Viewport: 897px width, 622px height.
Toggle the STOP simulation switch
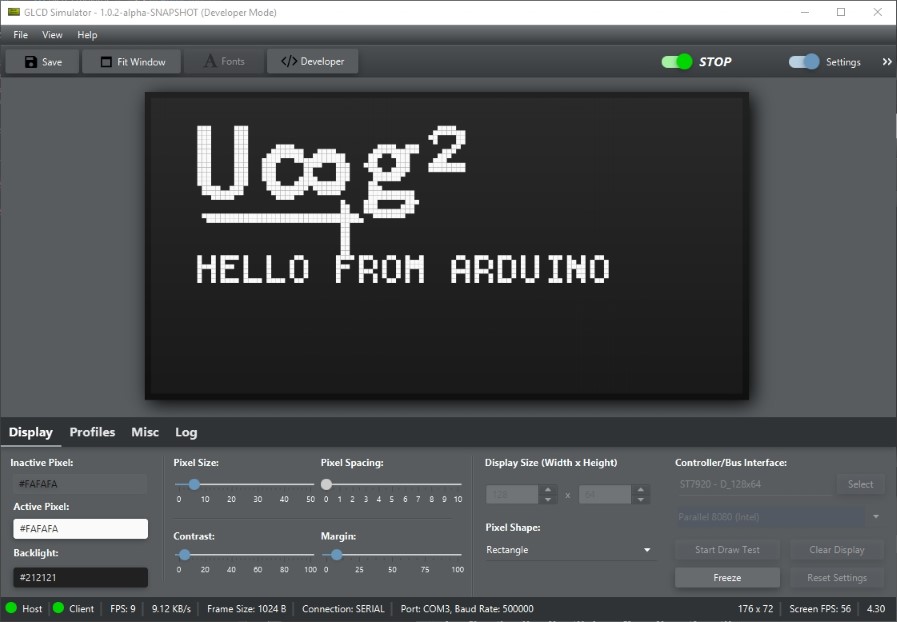[x=677, y=62]
